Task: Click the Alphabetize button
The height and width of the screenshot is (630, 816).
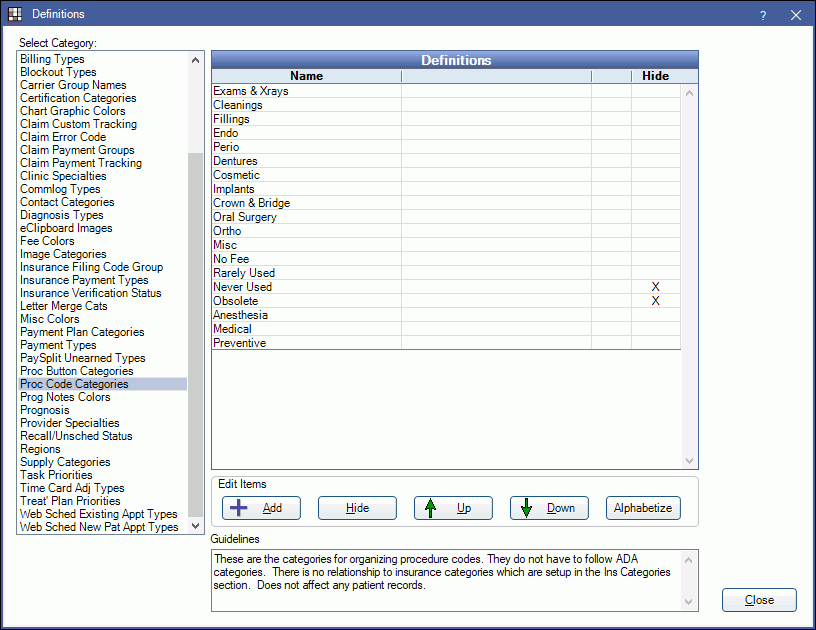Action: click(x=643, y=508)
